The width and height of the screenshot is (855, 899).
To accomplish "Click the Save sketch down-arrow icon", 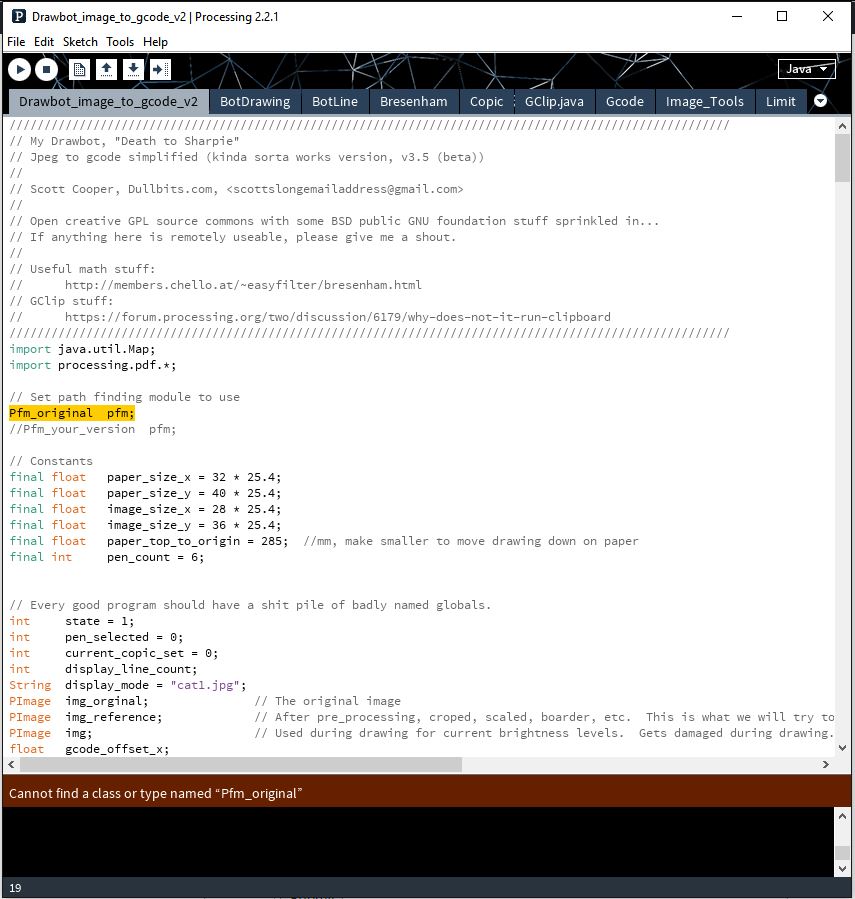I will [x=132, y=69].
